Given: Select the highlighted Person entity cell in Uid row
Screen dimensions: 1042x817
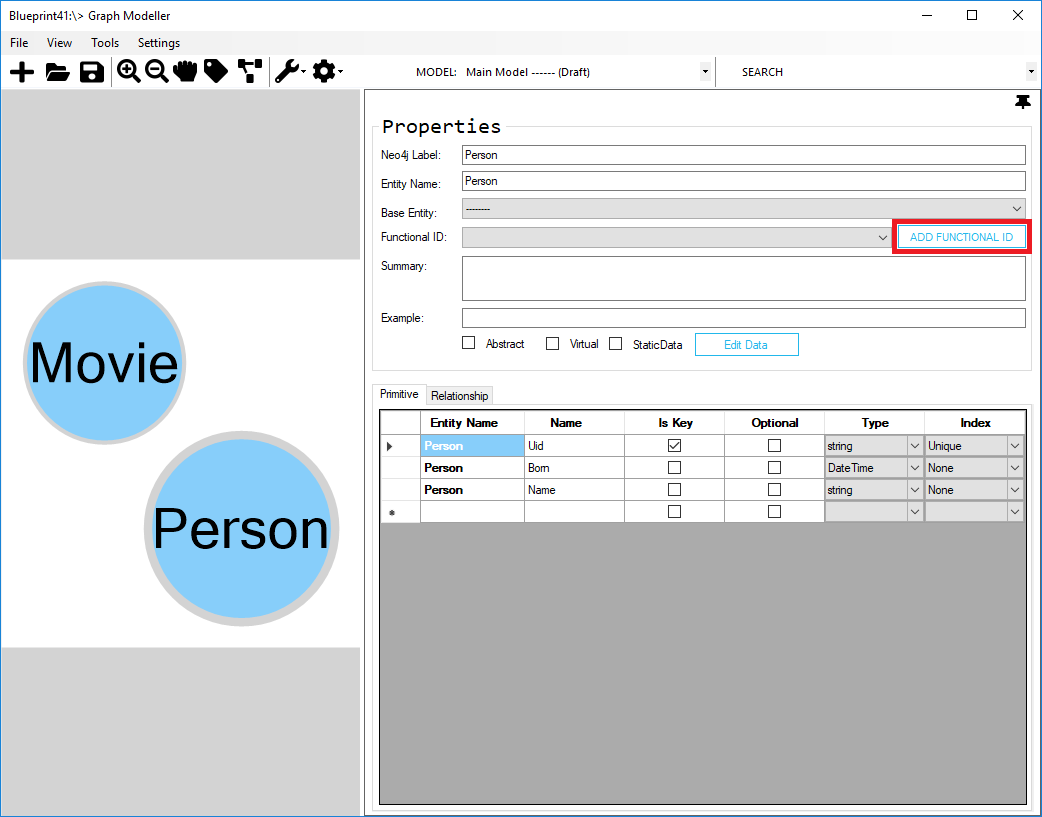Looking at the screenshot, I should point(472,445).
